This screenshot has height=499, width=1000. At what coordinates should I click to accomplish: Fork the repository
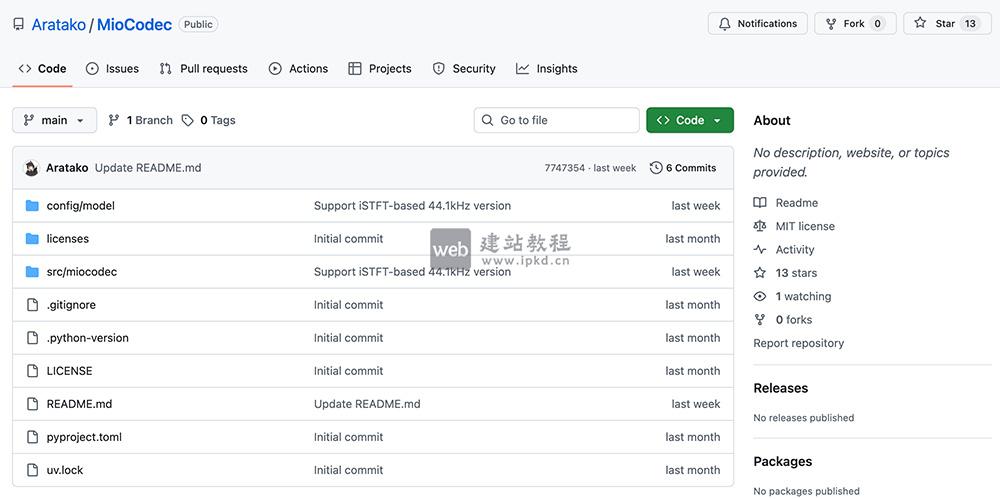855,24
